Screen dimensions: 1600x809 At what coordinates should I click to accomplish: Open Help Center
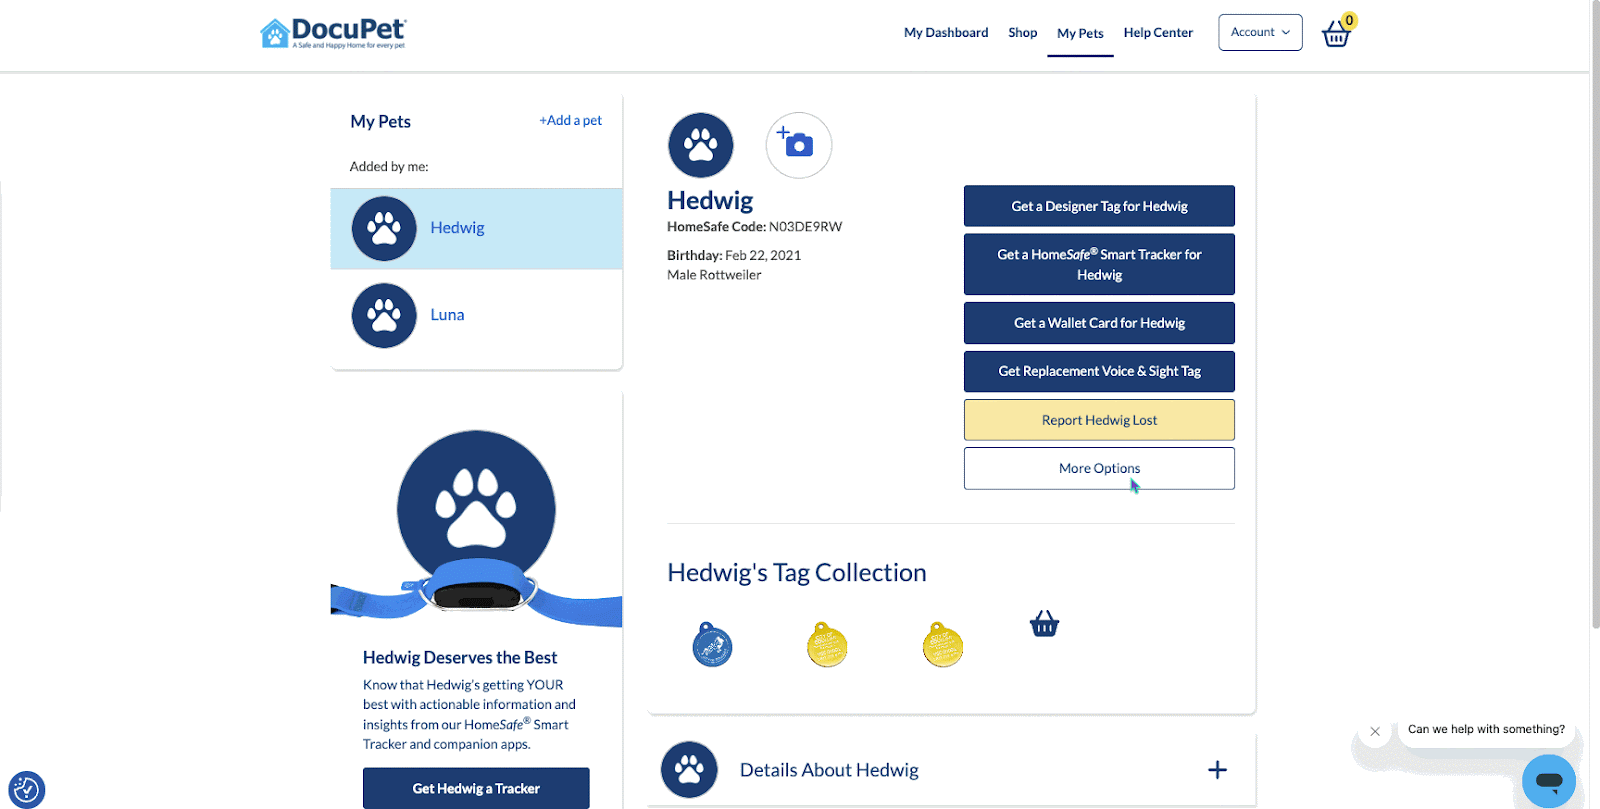[x=1158, y=33]
